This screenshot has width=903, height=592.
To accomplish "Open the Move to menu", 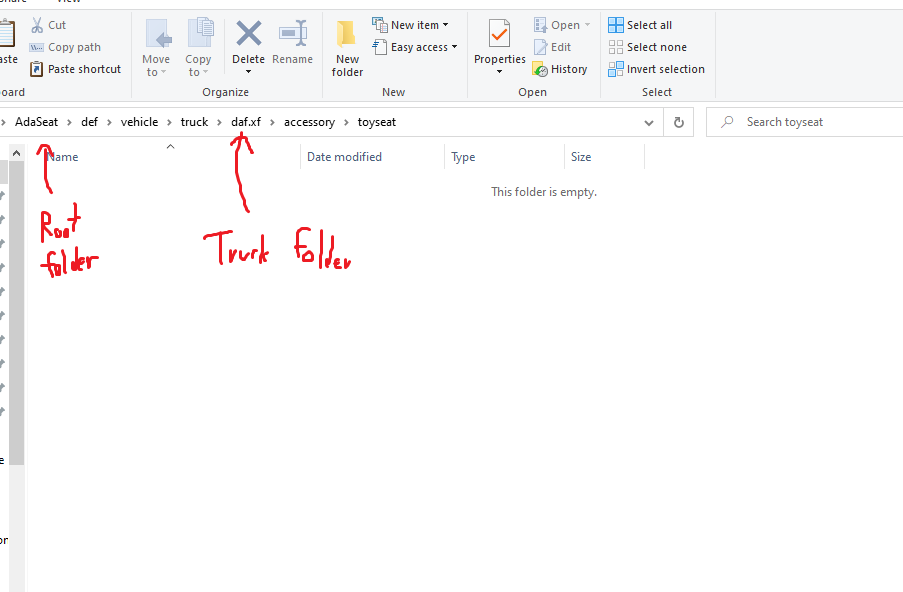I will pos(156,48).
